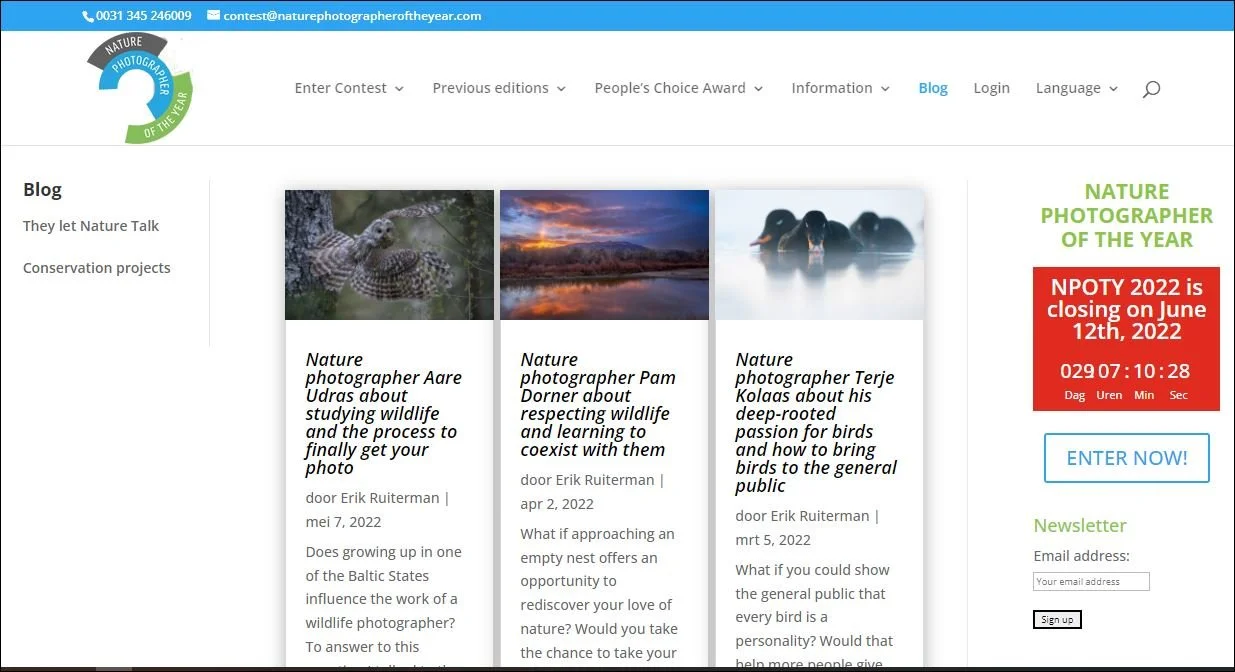Screen dimensions: 1235x672
Task: Click the contest@naturephotographeroftheyear.com email link
Action: pos(352,16)
